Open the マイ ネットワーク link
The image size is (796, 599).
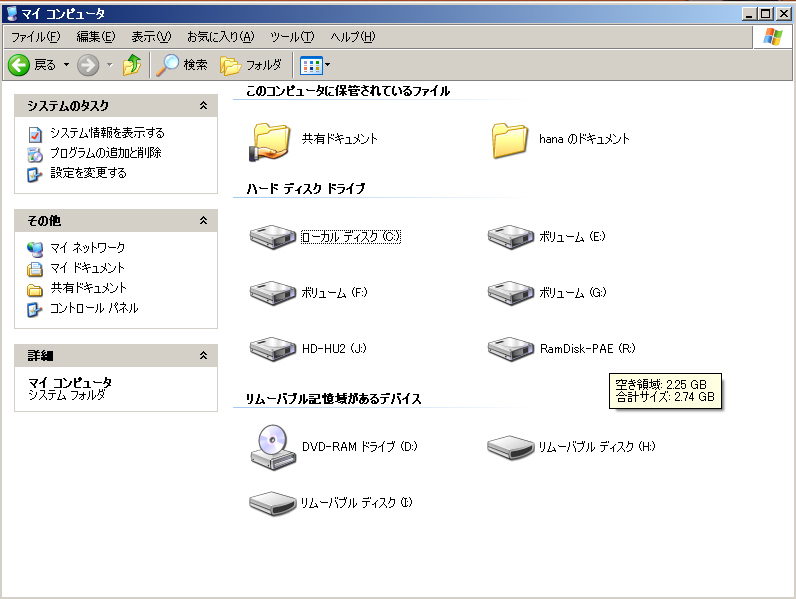point(87,248)
